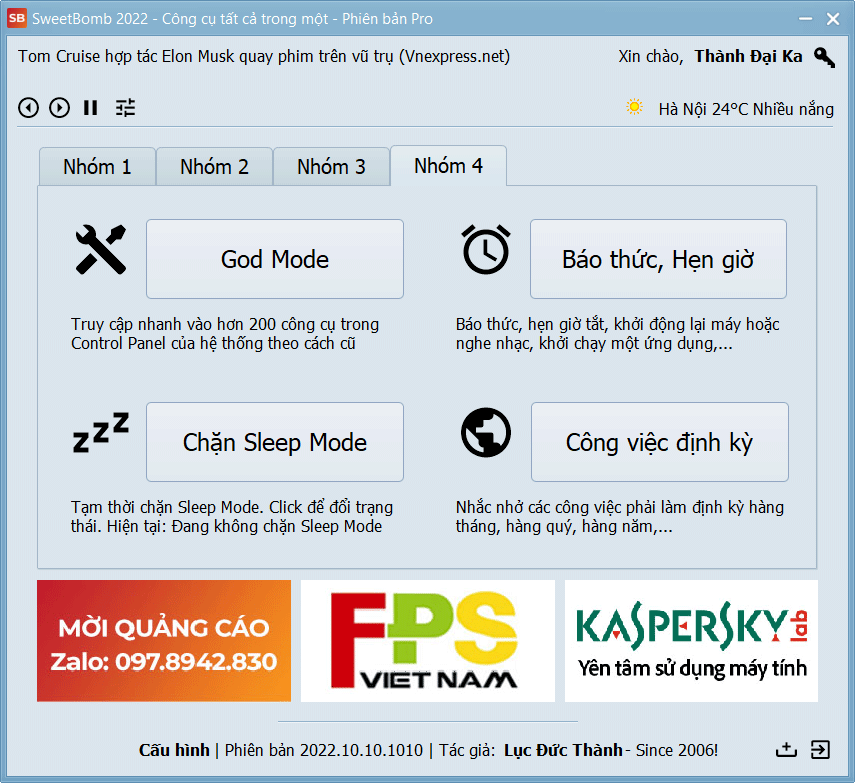Click the previous news headline arrow icon

tap(29, 108)
